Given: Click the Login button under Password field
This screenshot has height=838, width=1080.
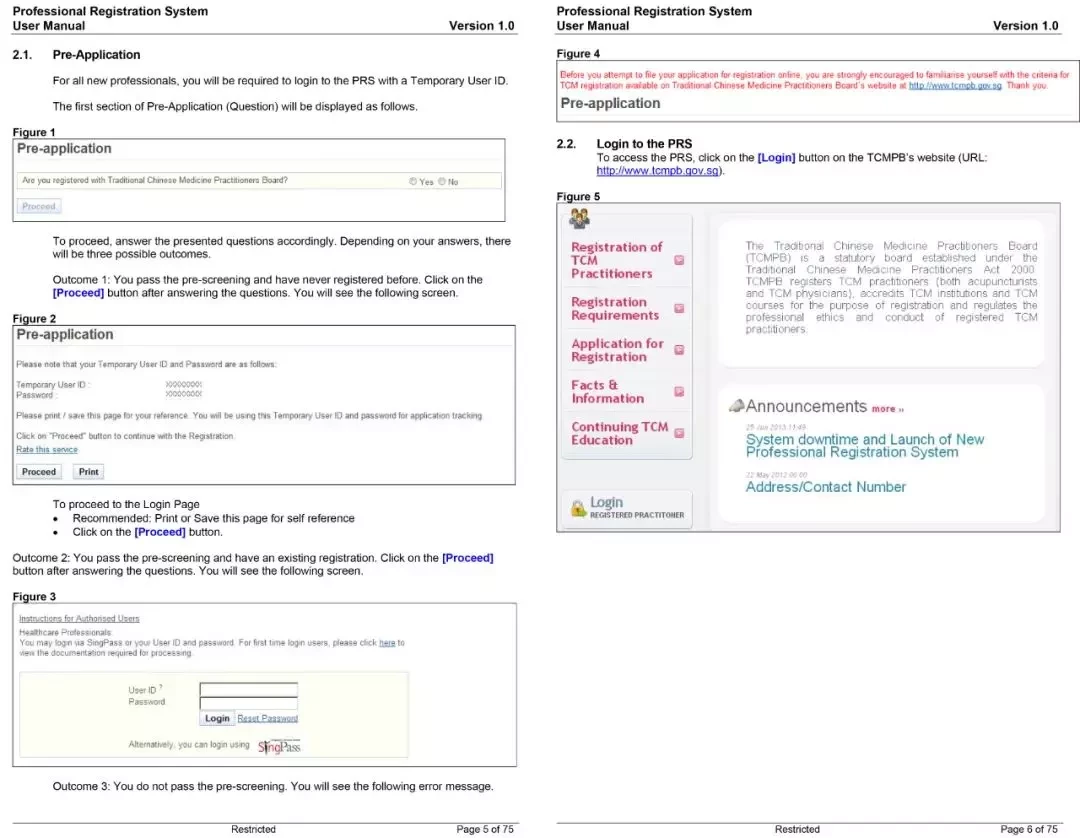Looking at the screenshot, I should [217, 718].
